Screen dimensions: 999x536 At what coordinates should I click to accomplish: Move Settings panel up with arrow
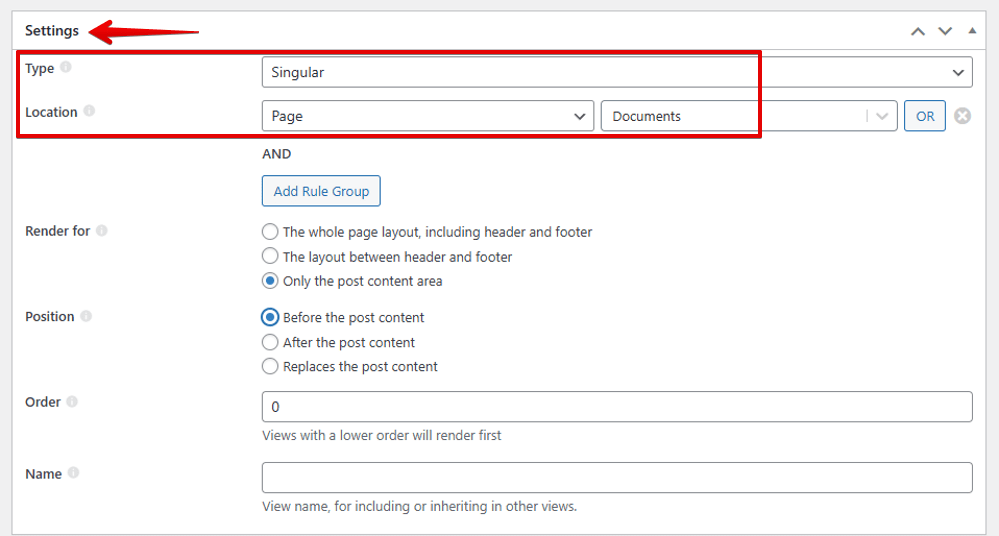[918, 31]
